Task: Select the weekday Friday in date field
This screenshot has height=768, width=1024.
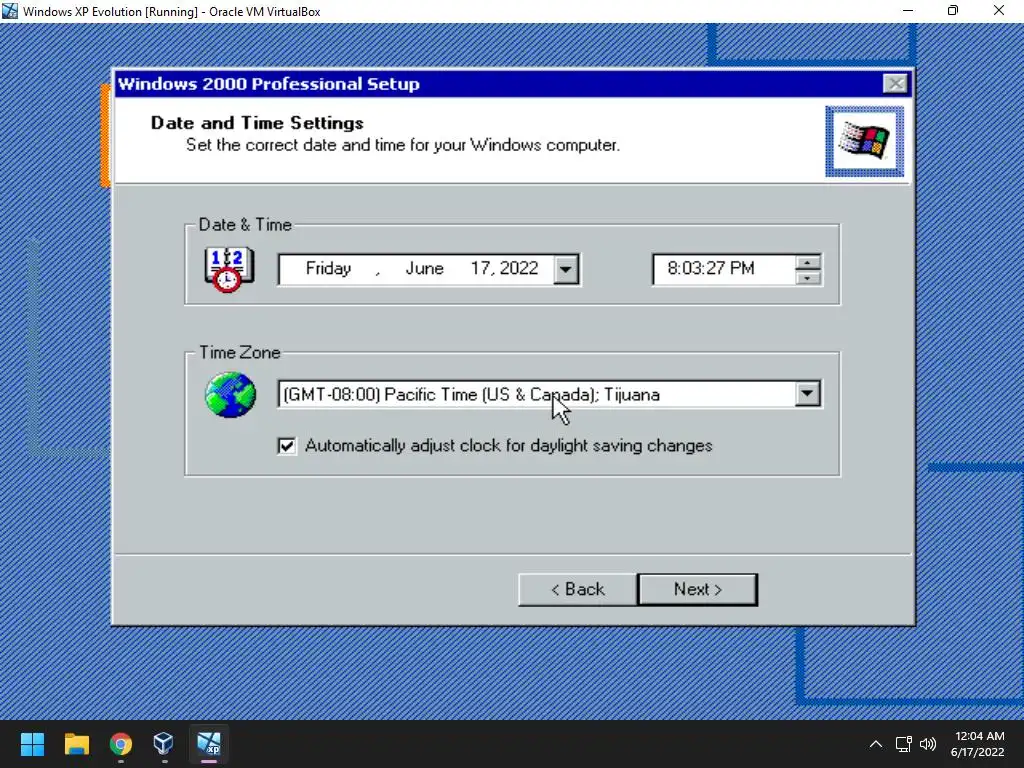Action: pyautogui.click(x=328, y=268)
